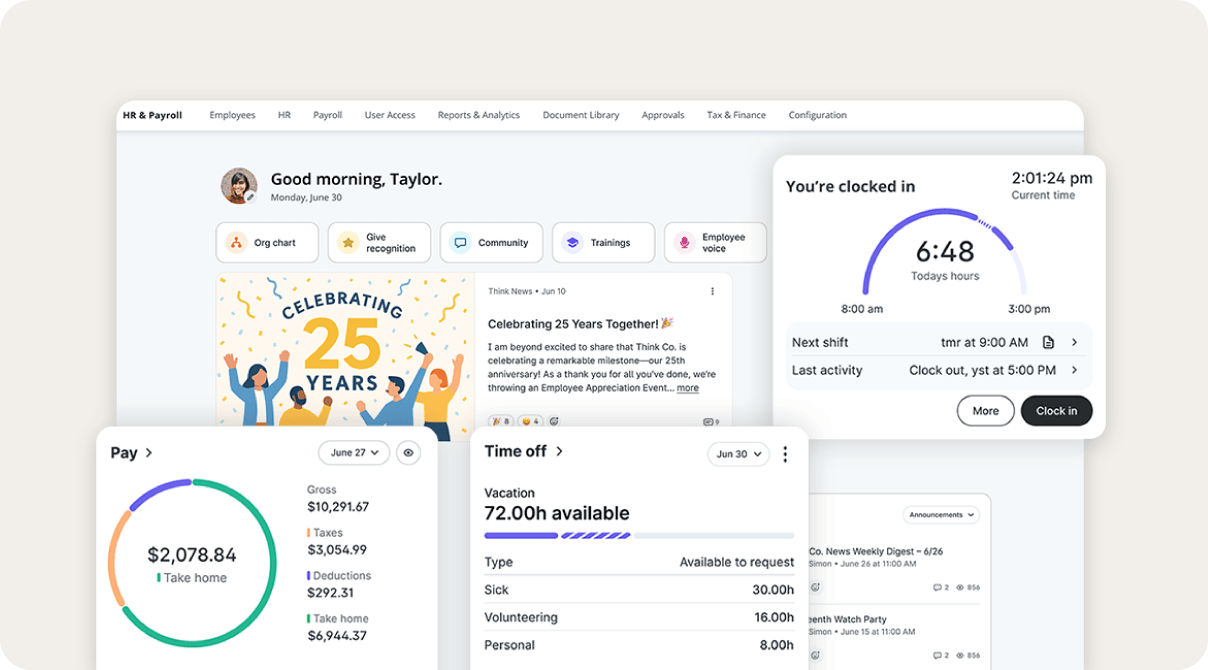
Task: Expand the Last activity row chevron
Action: 1075,370
